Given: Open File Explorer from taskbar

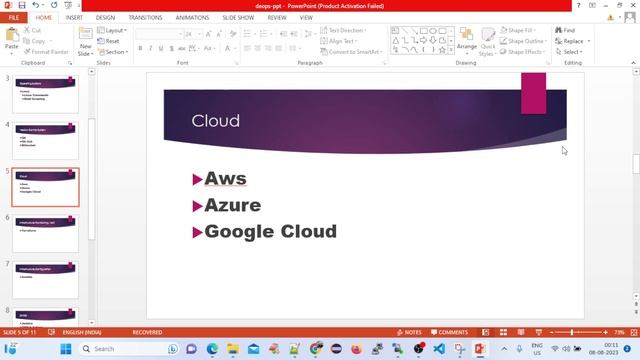Looking at the screenshot, I should point(233,349).
